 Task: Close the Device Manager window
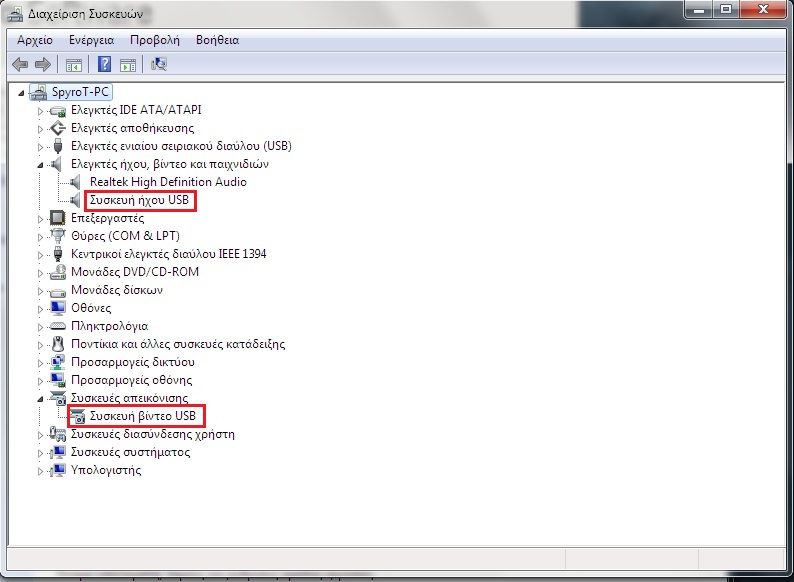coord(764,10)
